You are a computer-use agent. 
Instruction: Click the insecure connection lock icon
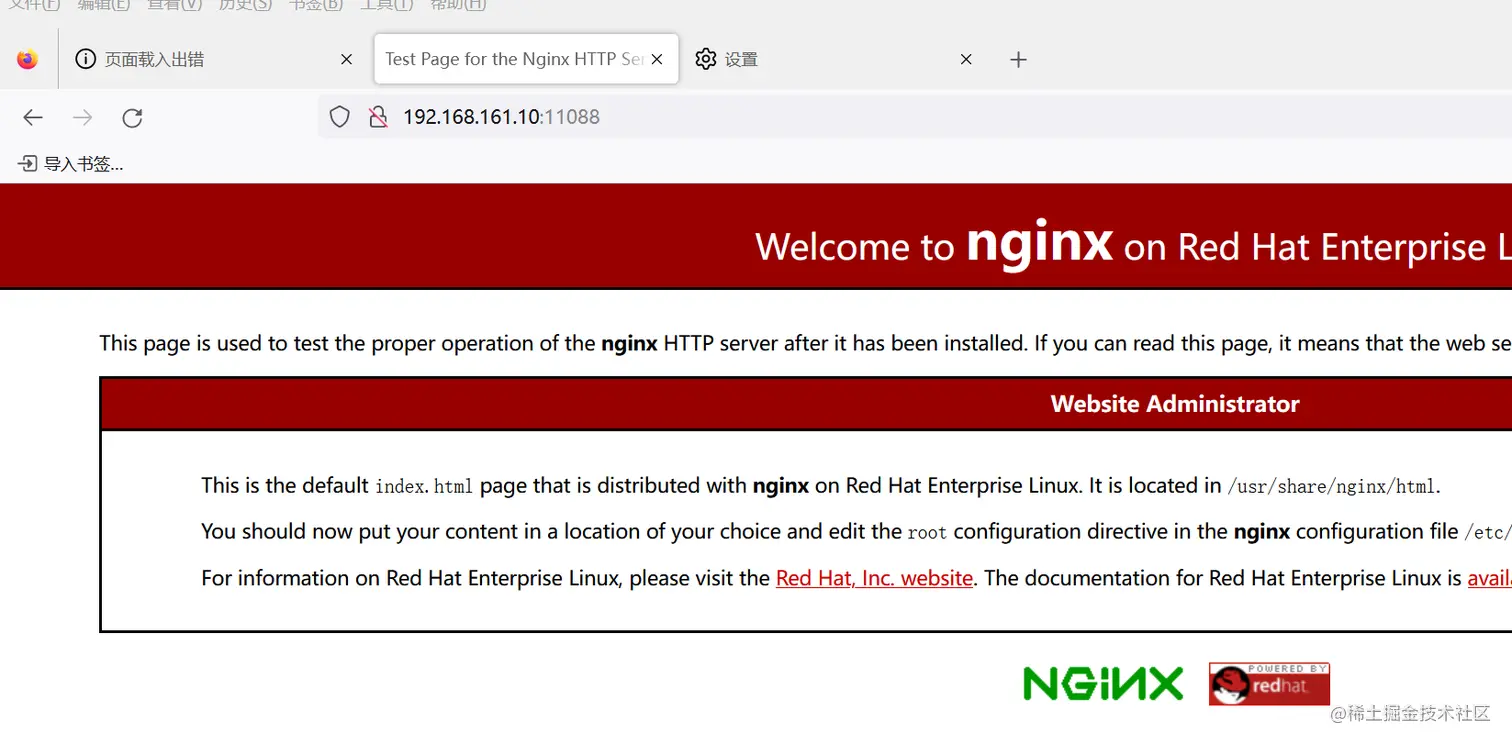click(x=377, y=117)
